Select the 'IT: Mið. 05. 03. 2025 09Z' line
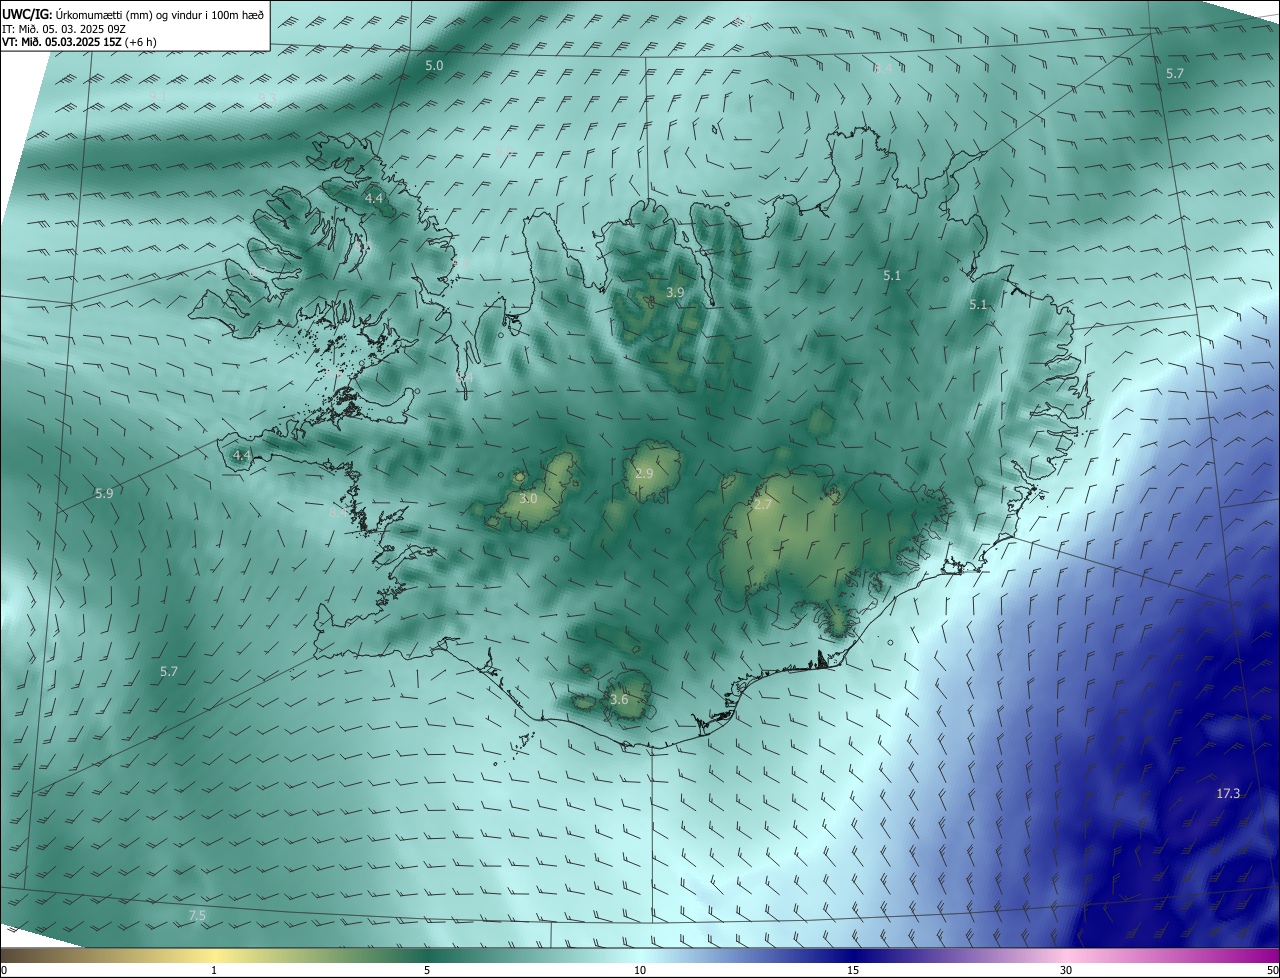 click(x=65, y=28)
